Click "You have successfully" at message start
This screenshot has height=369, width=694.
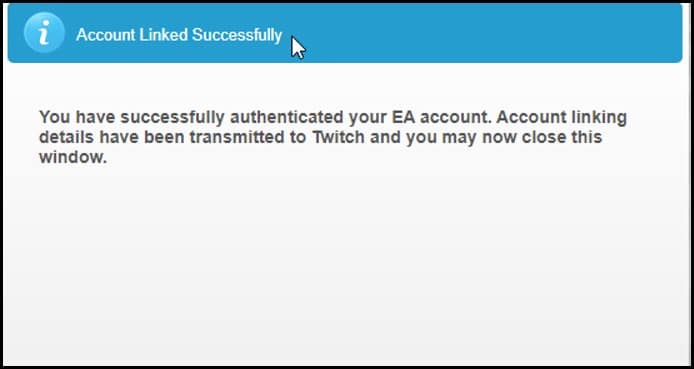click(132, 118)
